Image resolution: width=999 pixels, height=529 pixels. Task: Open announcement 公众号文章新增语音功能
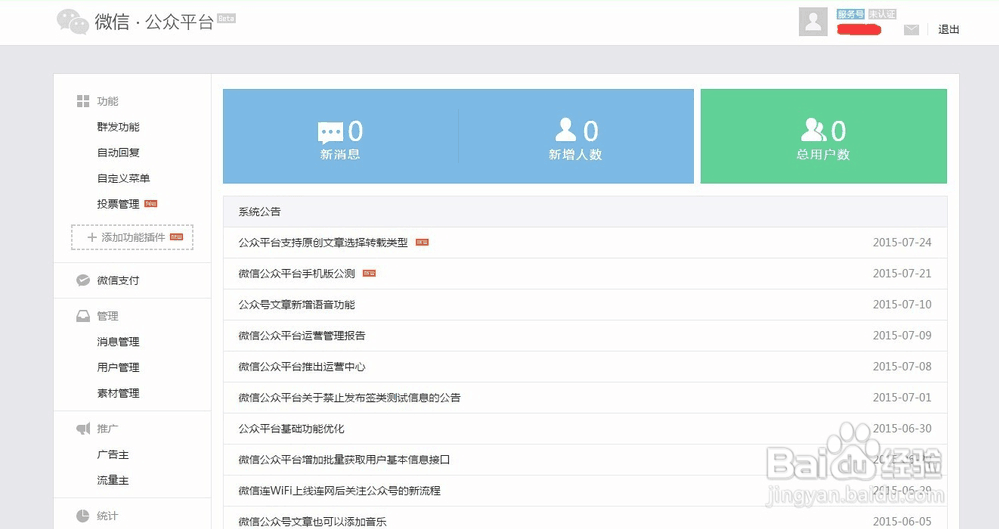[x=297, y=305]
